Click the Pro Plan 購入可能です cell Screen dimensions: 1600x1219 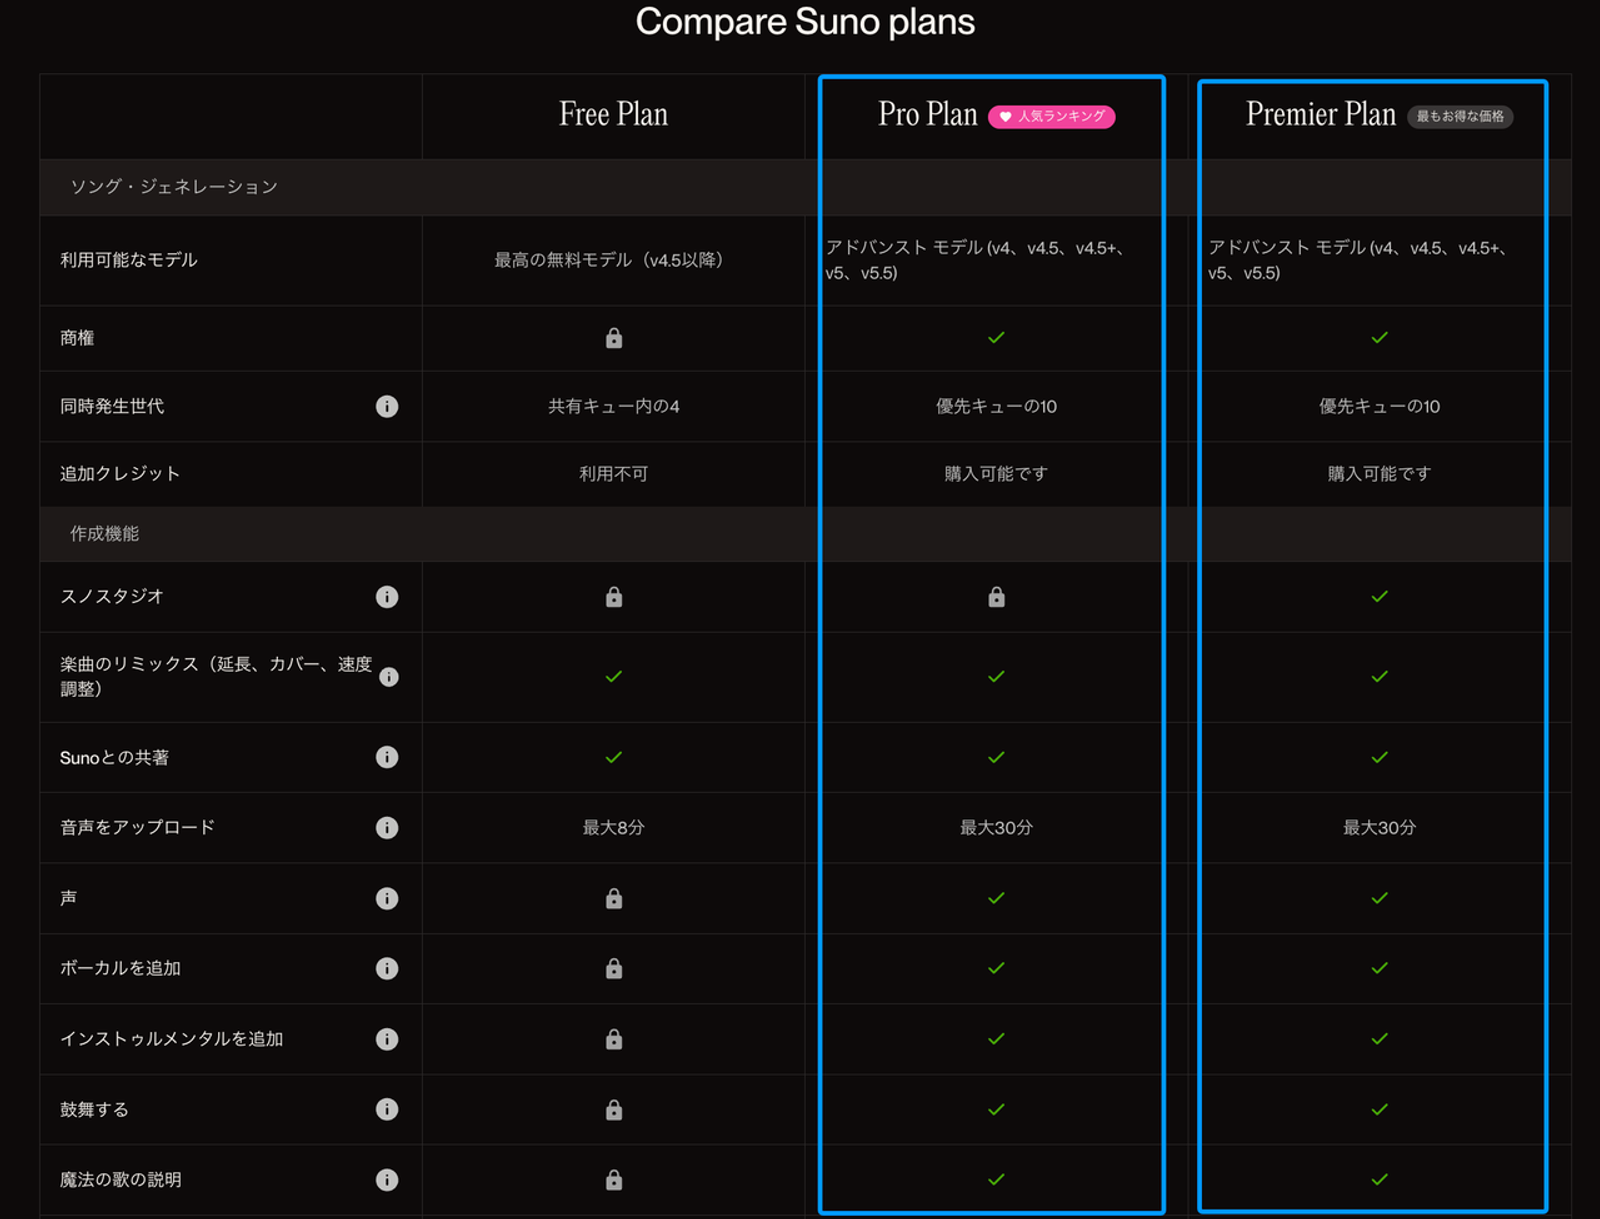pos(996,474)
